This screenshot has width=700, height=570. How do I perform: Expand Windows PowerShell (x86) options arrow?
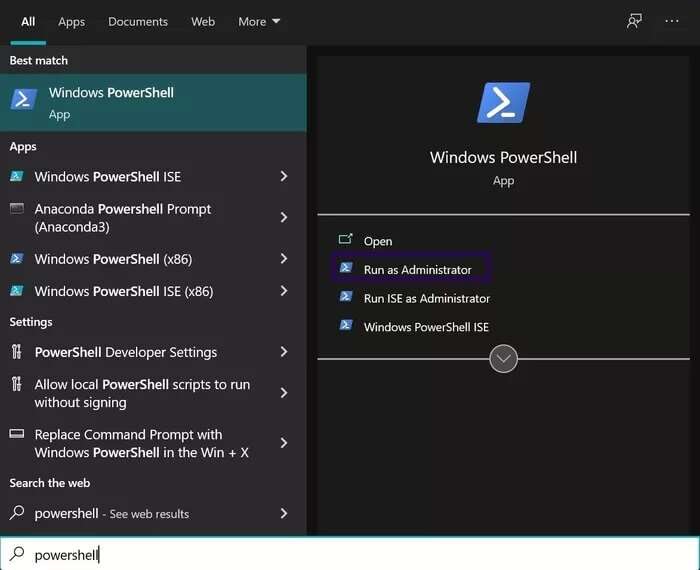pyautogui.click(x=284, y=258)
